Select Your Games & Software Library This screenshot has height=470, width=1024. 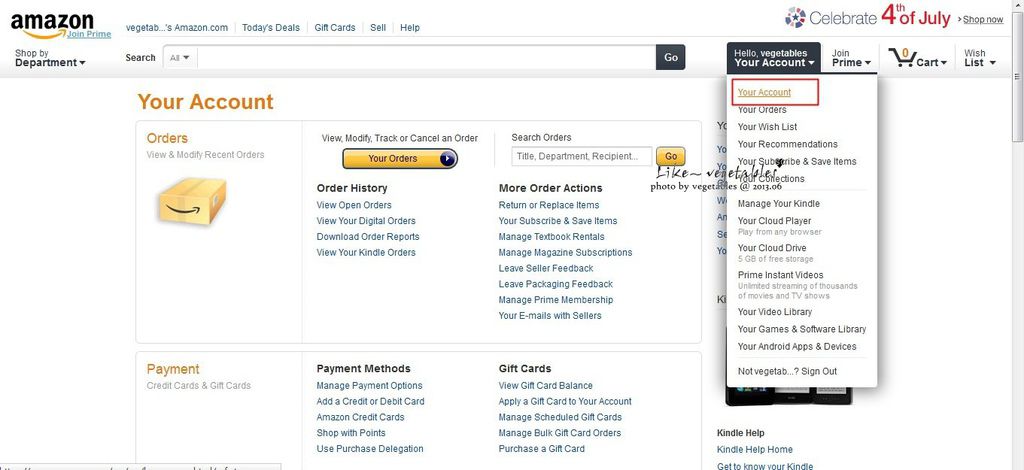[802, 329]
